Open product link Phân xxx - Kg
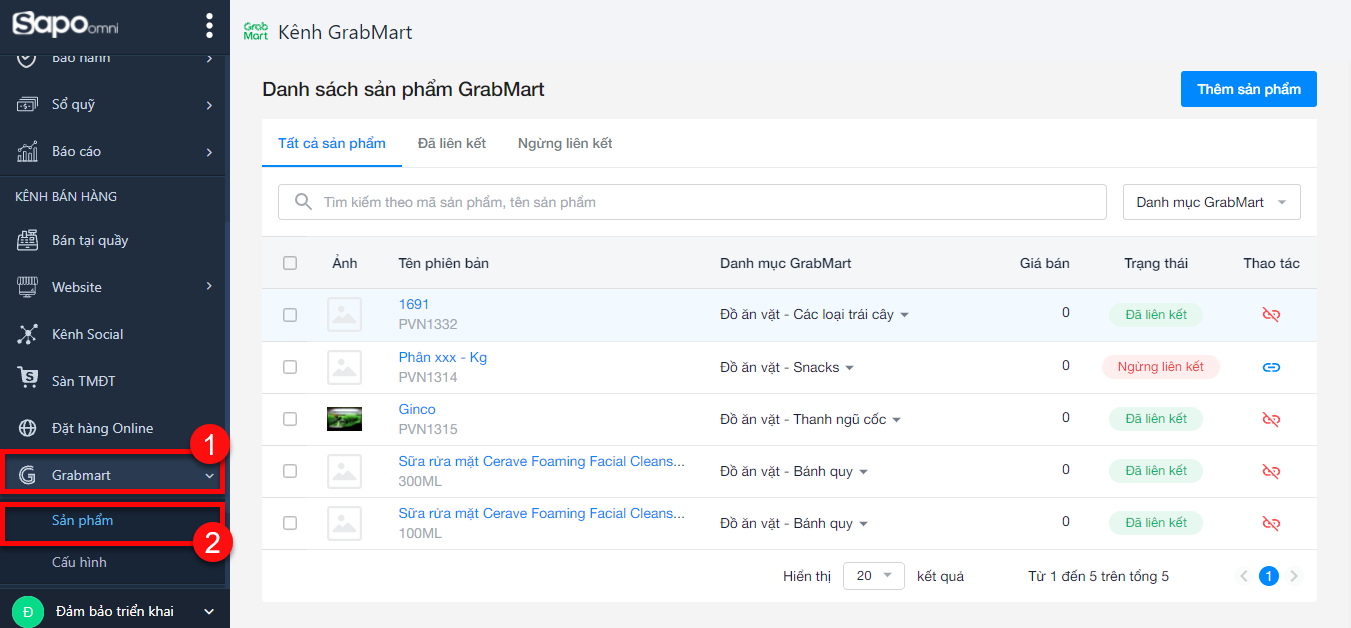 tap(443, 357)
